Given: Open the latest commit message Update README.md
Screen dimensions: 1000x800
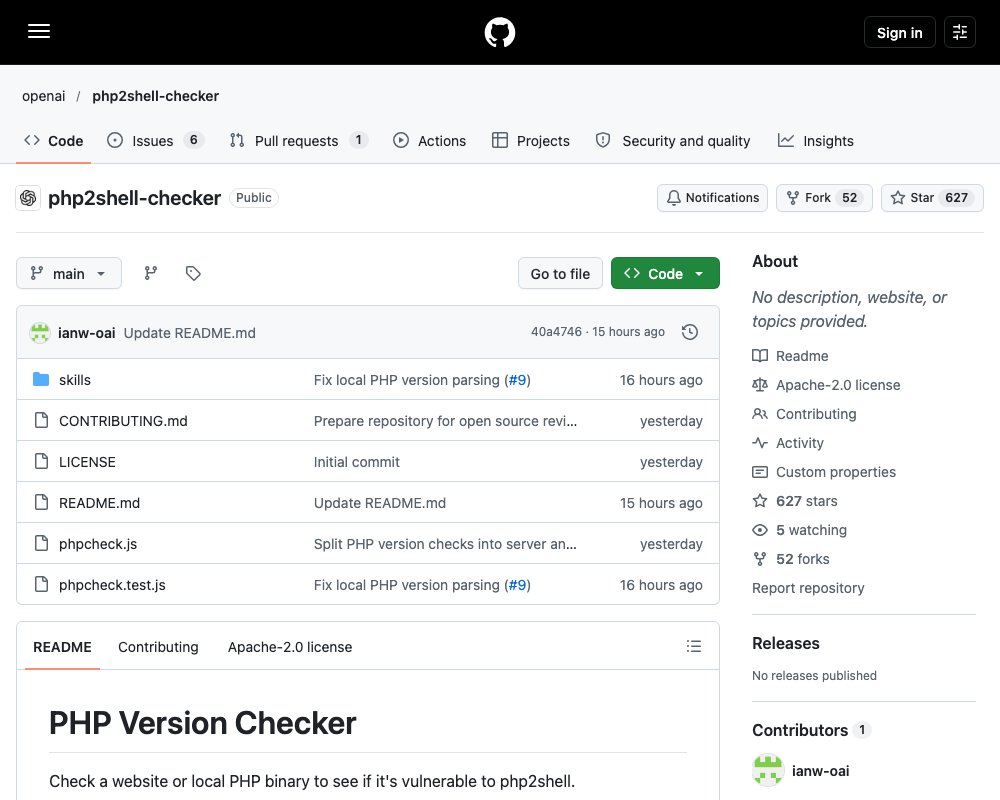Looking at the screenshot, I should click(189, 332).
